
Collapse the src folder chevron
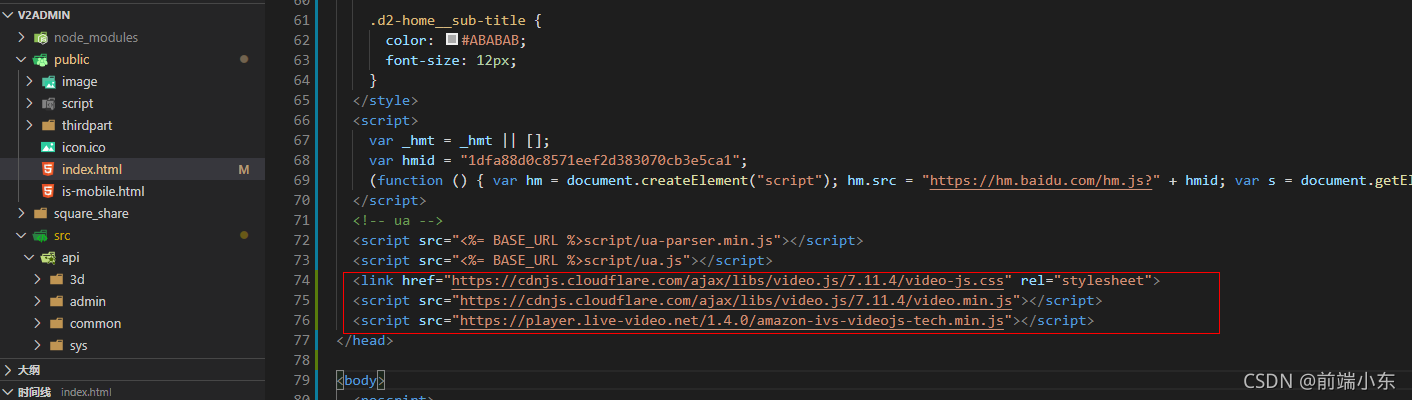tap(22, 235)
